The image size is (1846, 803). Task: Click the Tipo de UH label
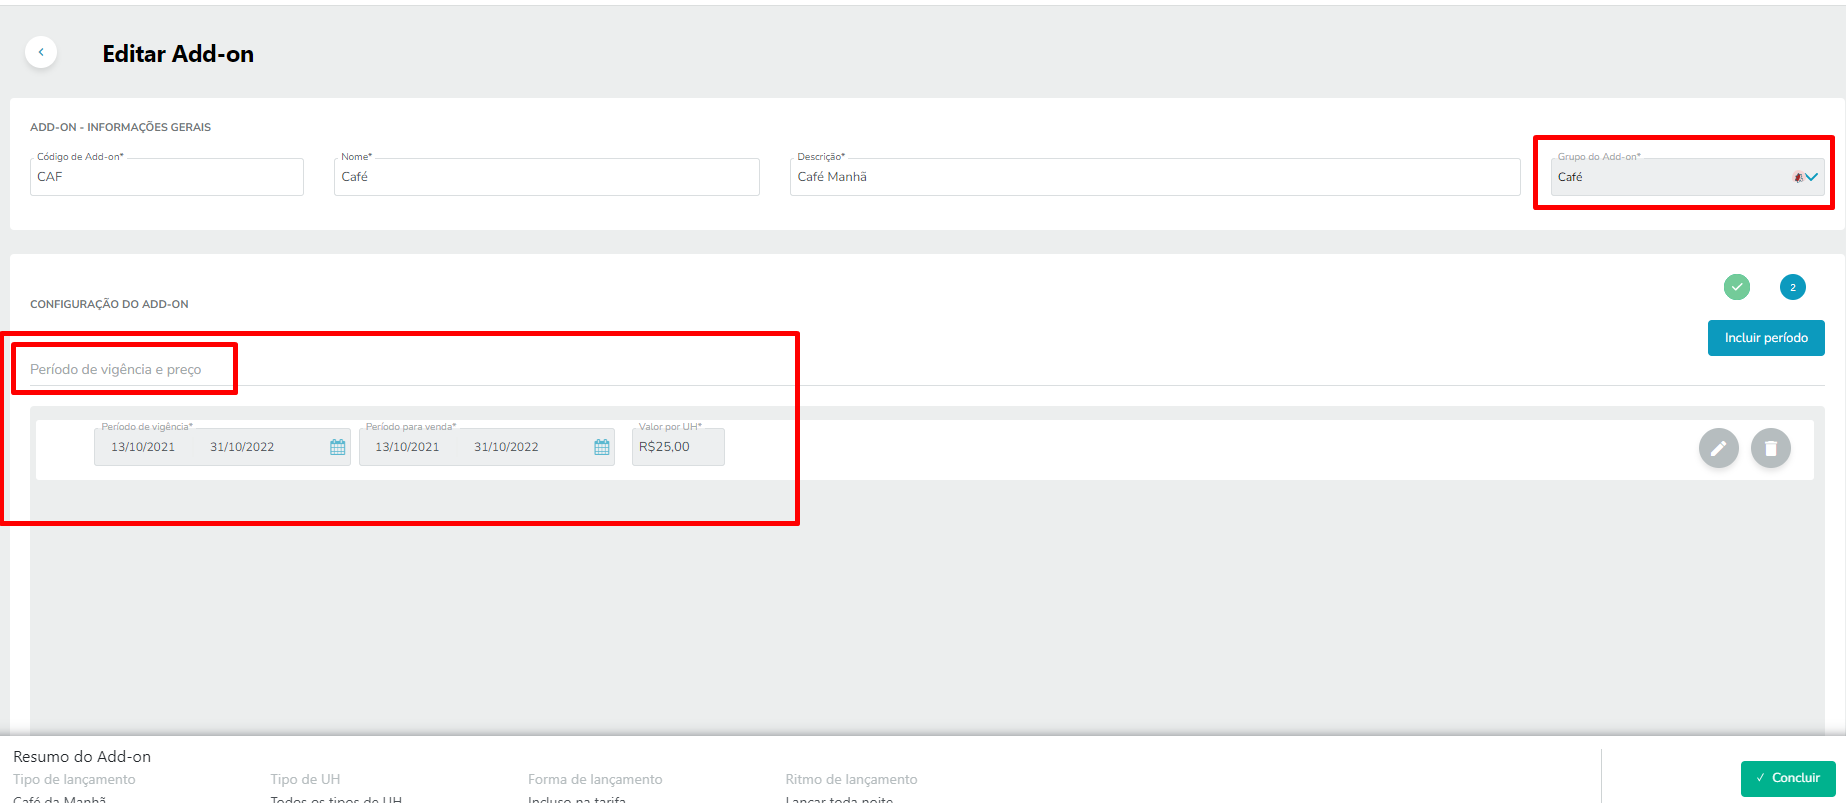(x=305, y=780)
